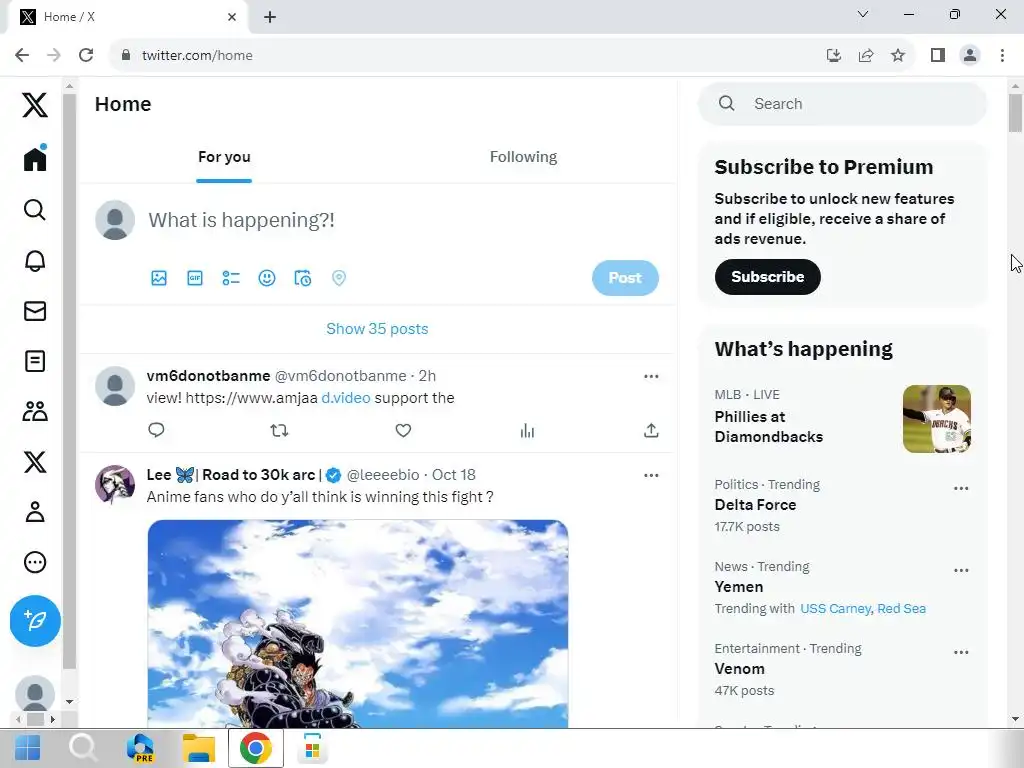Open a new browser tab
Image resolution: width=1024 pixels, height=768 pixels.
tap(270, 17)
